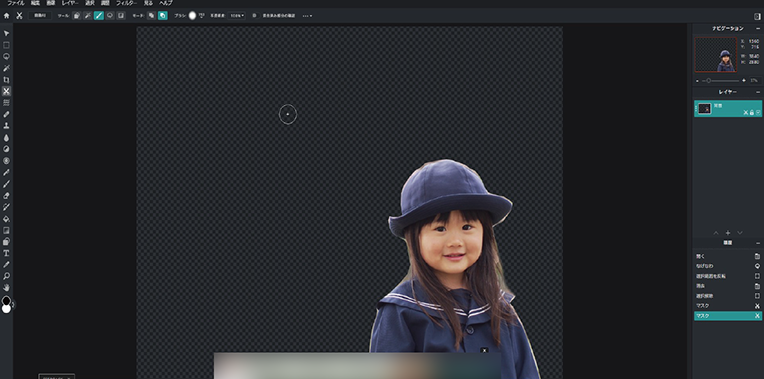Select the Heal tool

click(6, 114)
